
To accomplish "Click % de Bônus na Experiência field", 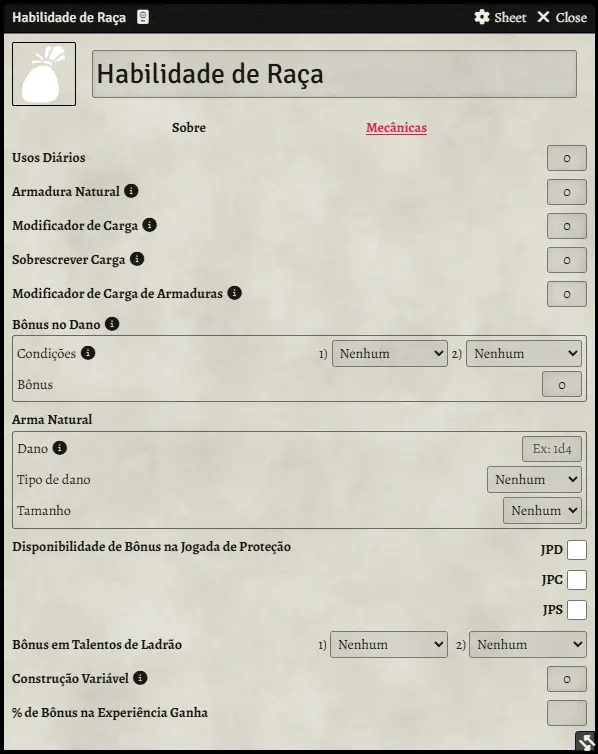I will 567,713.
